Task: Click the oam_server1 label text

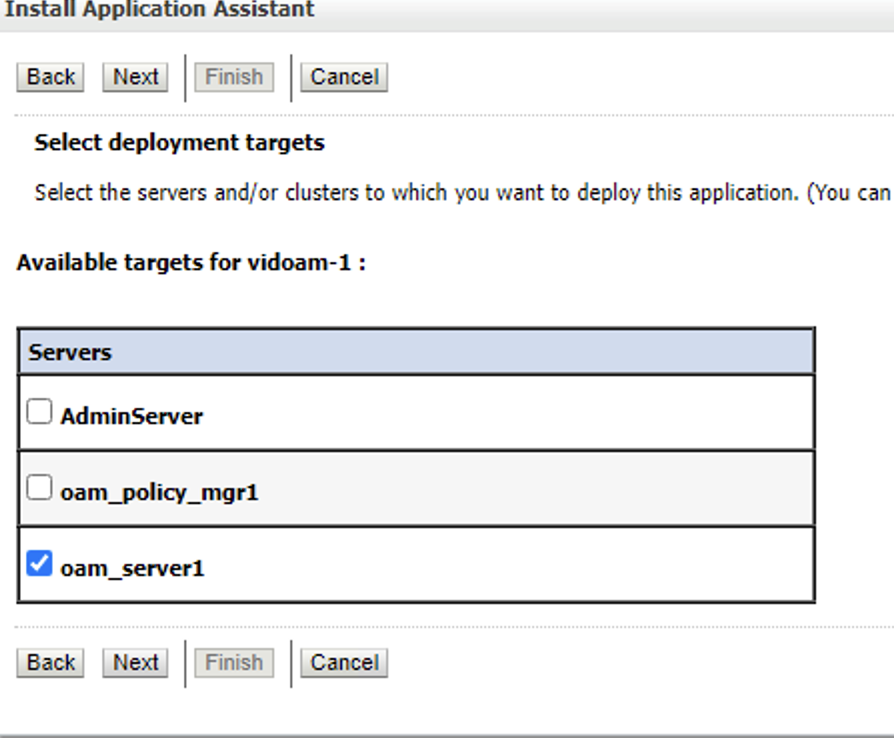Action: coord(132,568)
